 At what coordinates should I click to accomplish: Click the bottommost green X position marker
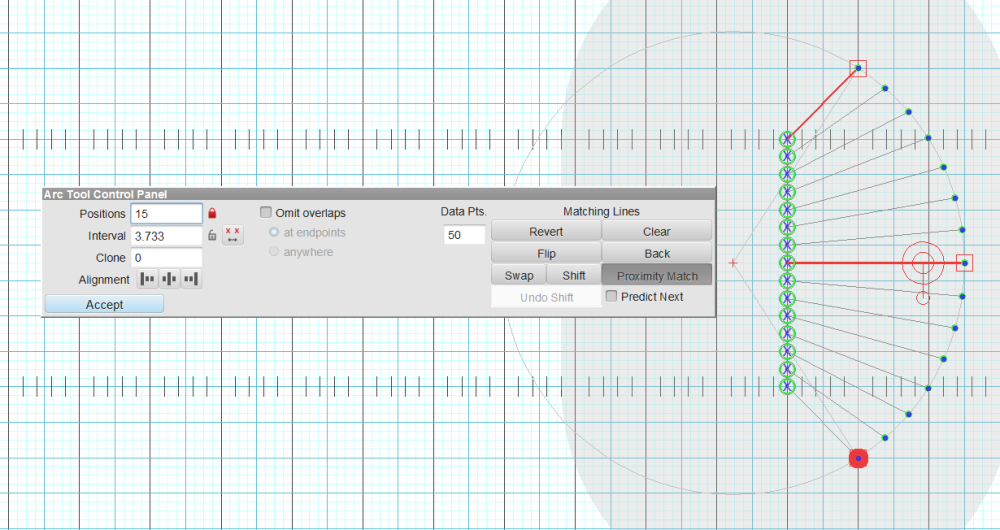[788, 386]
